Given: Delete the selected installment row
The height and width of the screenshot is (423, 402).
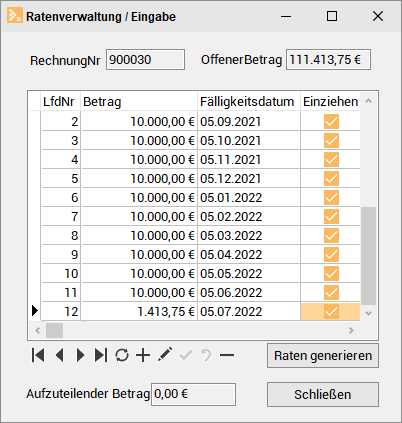Looking at the screenshot, I should (x=227, y=355).
